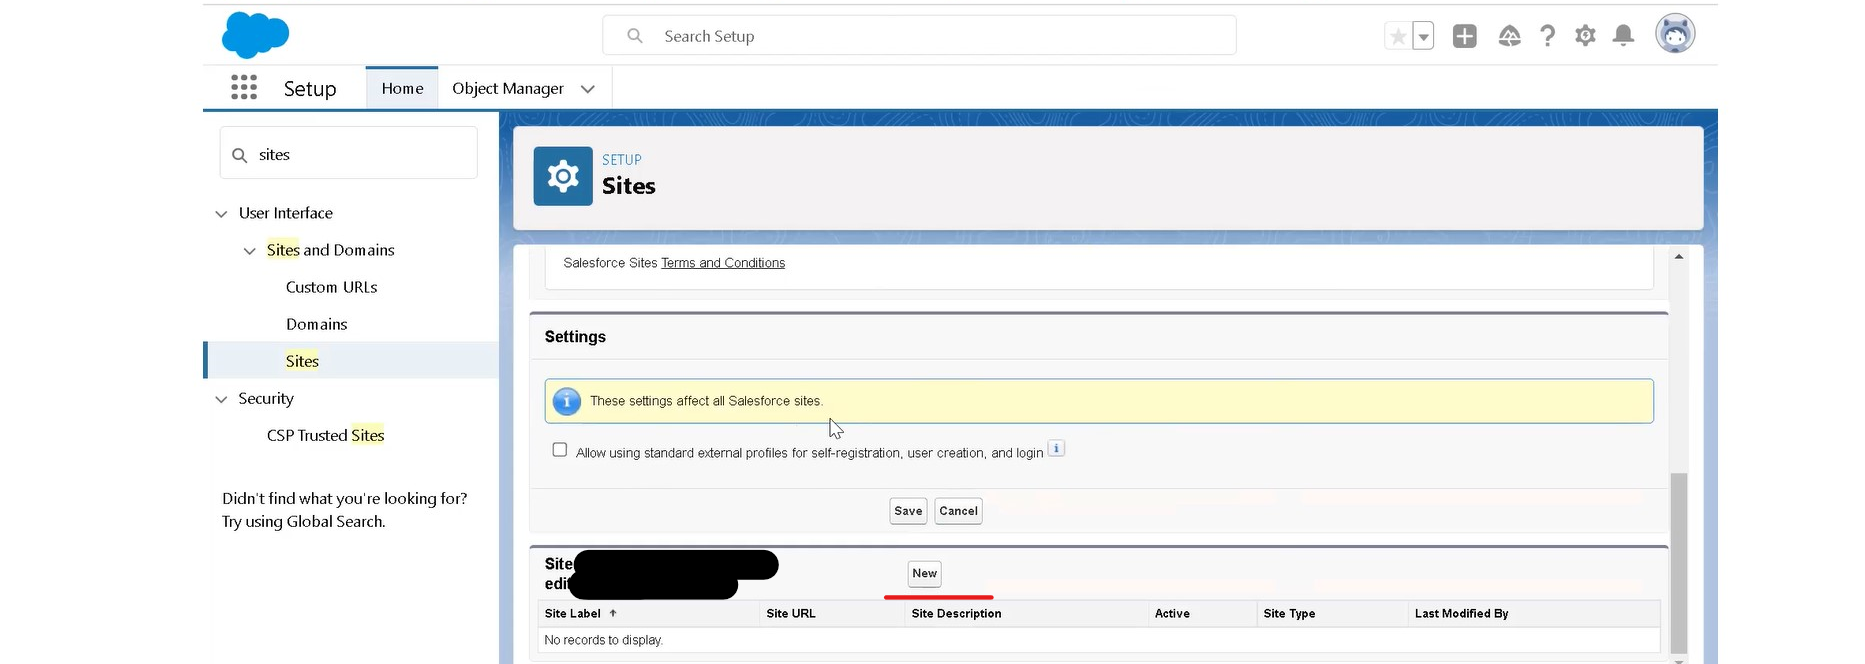Open the Object Manager tab

pos(508,88)
